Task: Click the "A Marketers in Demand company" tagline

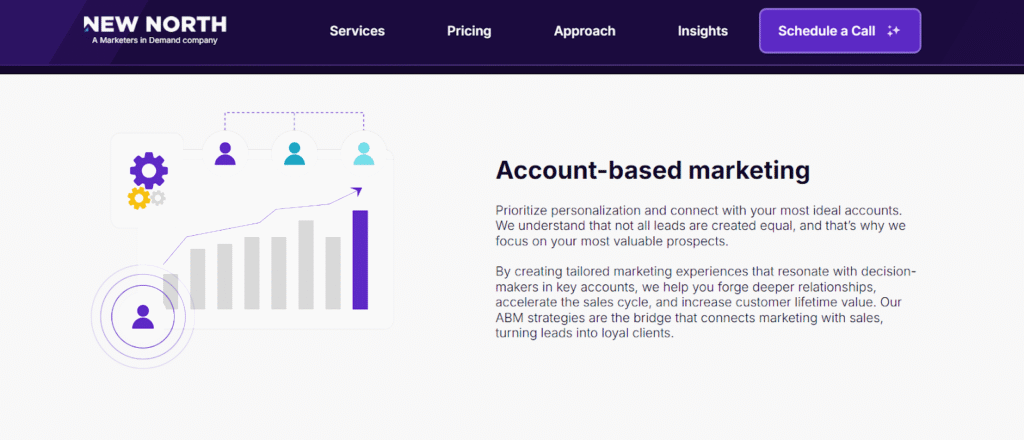Action: pyautogui.click(x=154, y=41)
